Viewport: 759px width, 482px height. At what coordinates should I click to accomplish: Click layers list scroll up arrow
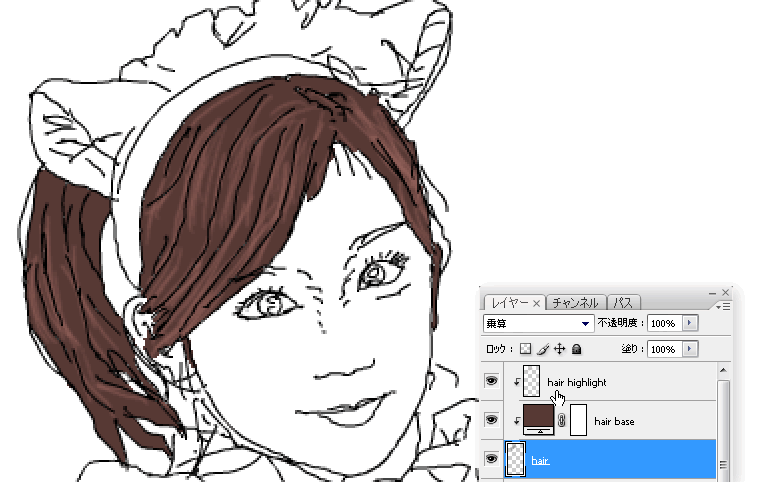pyautogui.click(x=723, y=370)
